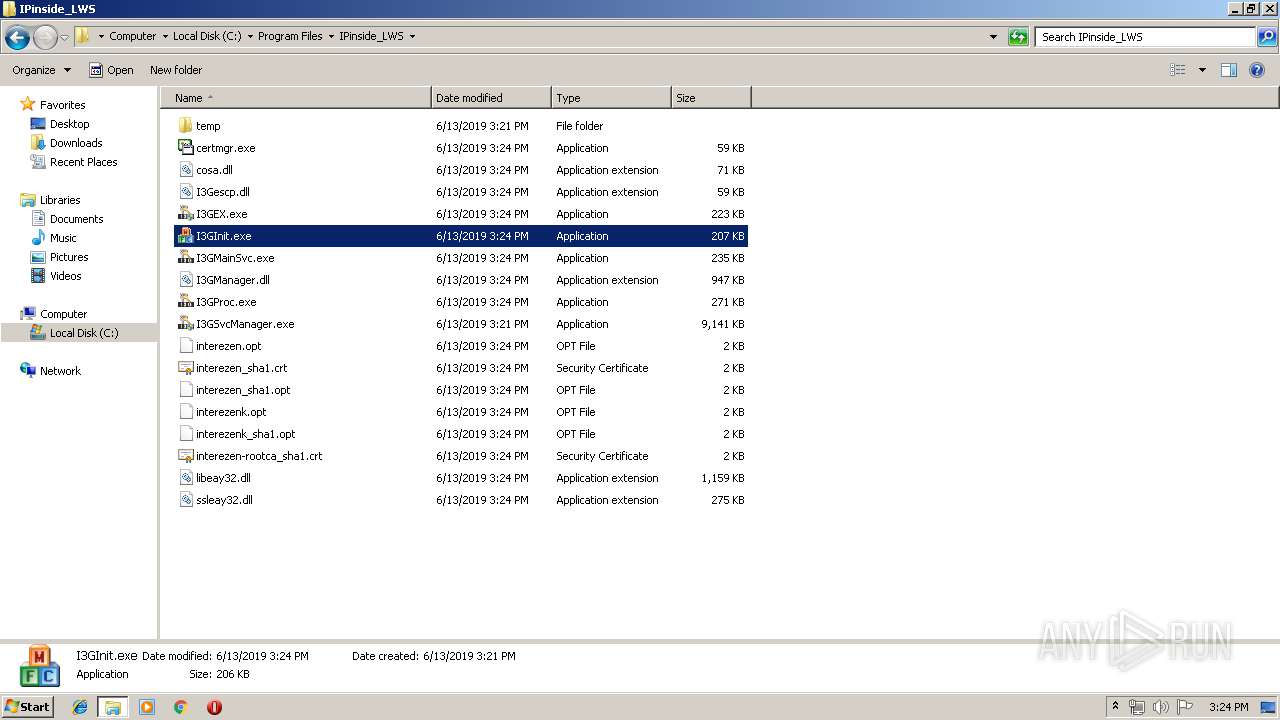Open media player from taskbar

[147, 707]
